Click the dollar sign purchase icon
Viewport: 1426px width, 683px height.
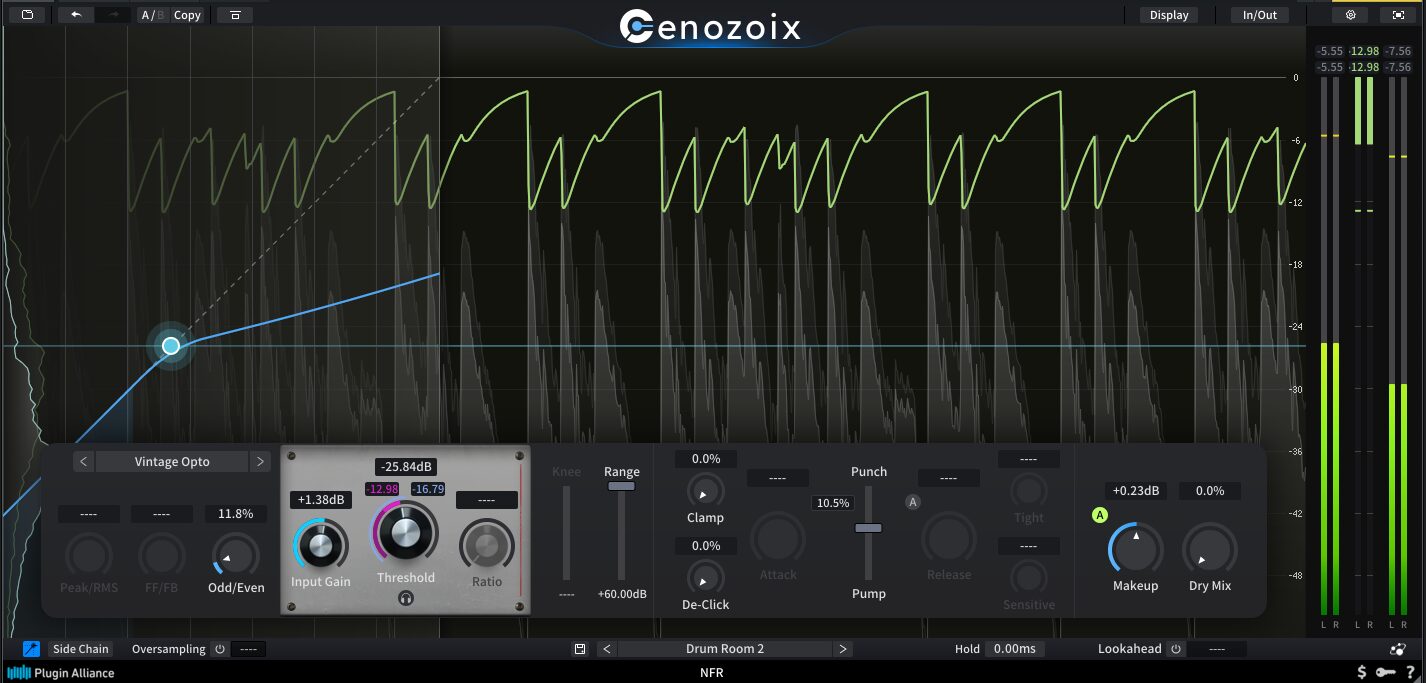point(1361,672)
